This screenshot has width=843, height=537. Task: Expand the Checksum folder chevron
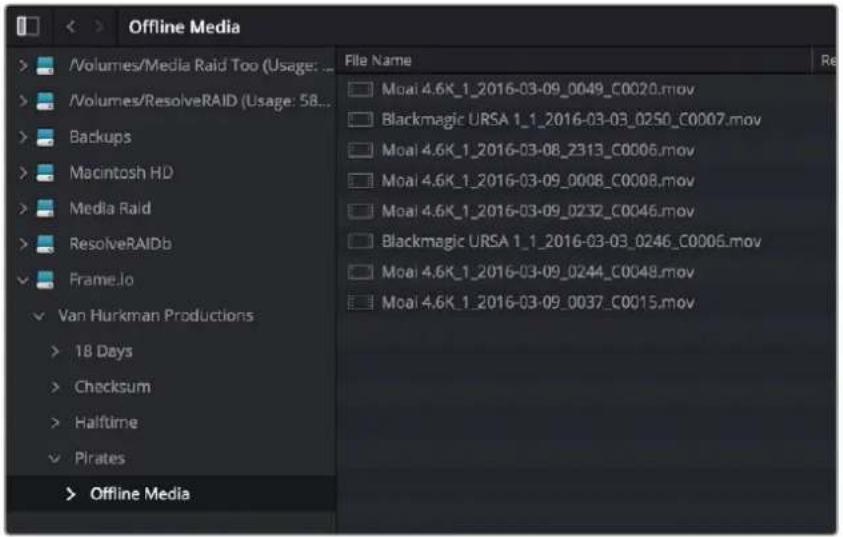coord(54,386)
